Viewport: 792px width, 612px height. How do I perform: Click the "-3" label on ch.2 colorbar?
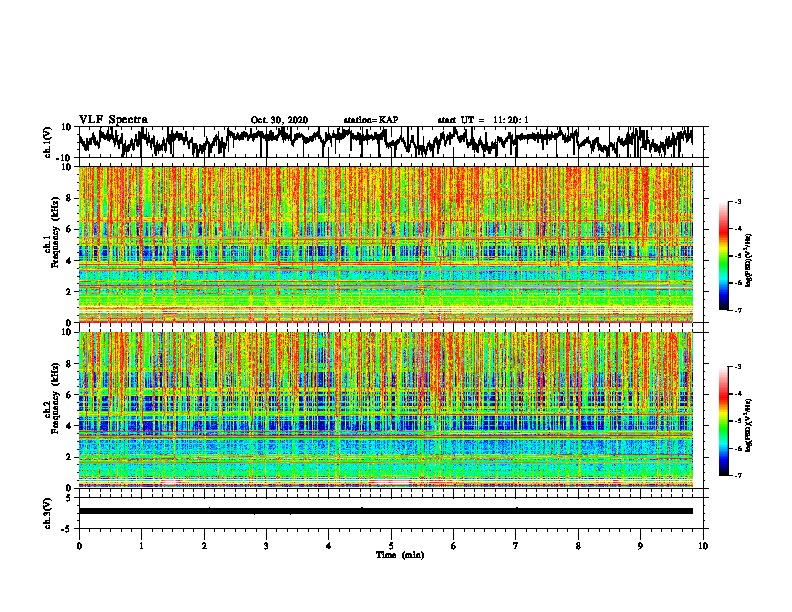[738, 367]
